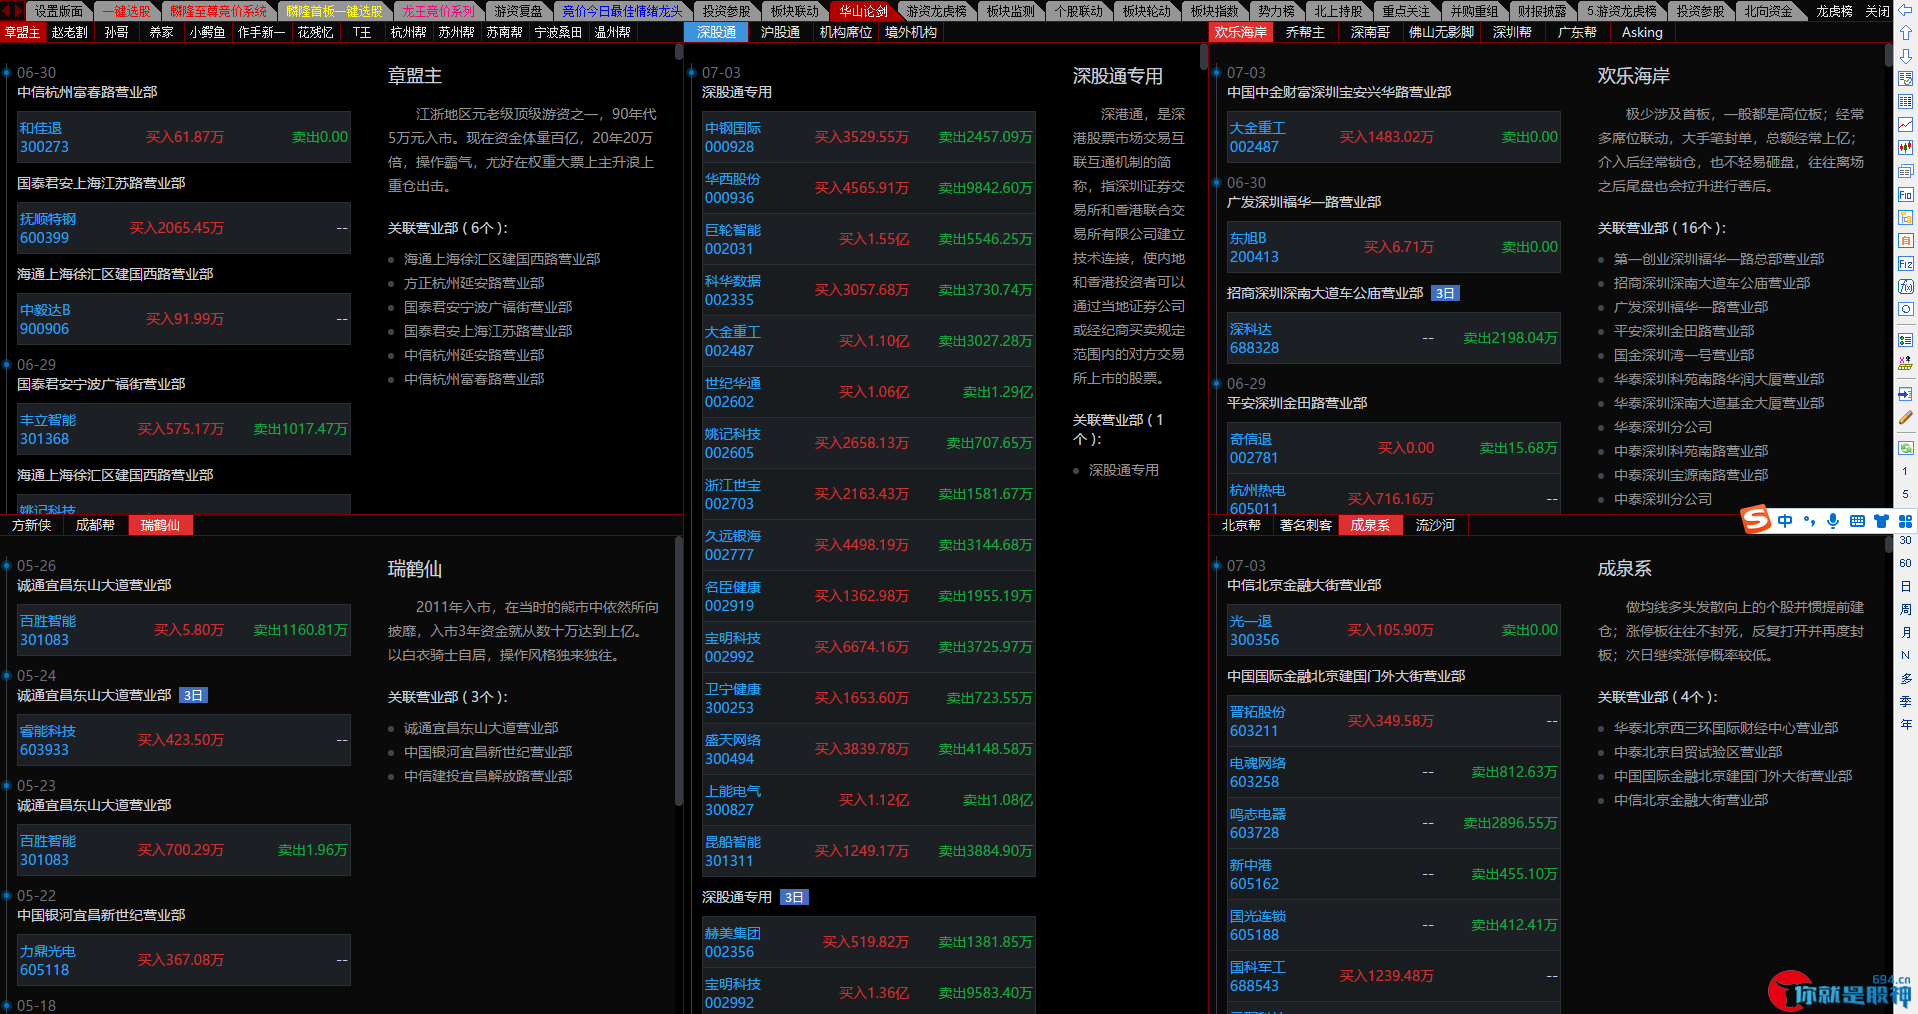Click the Sogou input method S logo
The width and height of the screenshot is (1918, 1014).
[x=1756, y=520]
